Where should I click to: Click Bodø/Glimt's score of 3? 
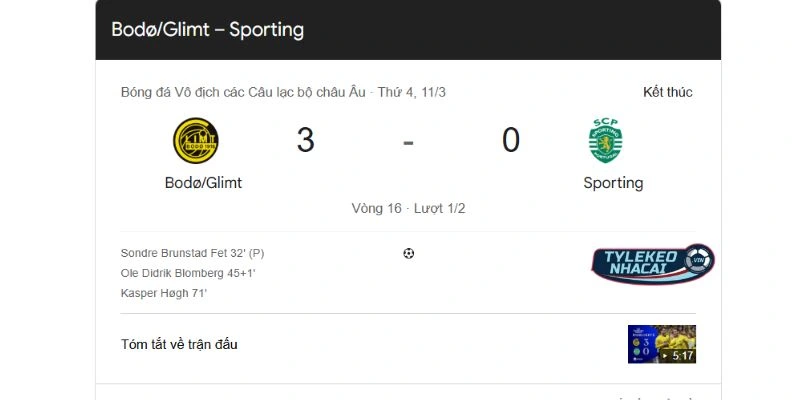point(305,140)
